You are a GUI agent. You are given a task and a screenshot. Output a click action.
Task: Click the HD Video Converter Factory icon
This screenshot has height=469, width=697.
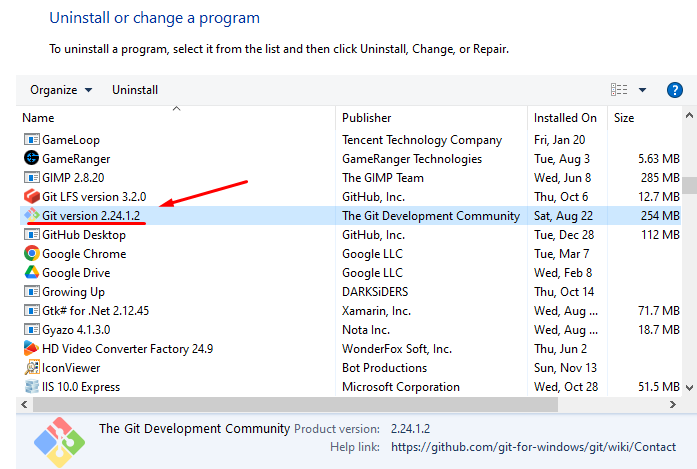click(30, 349)
